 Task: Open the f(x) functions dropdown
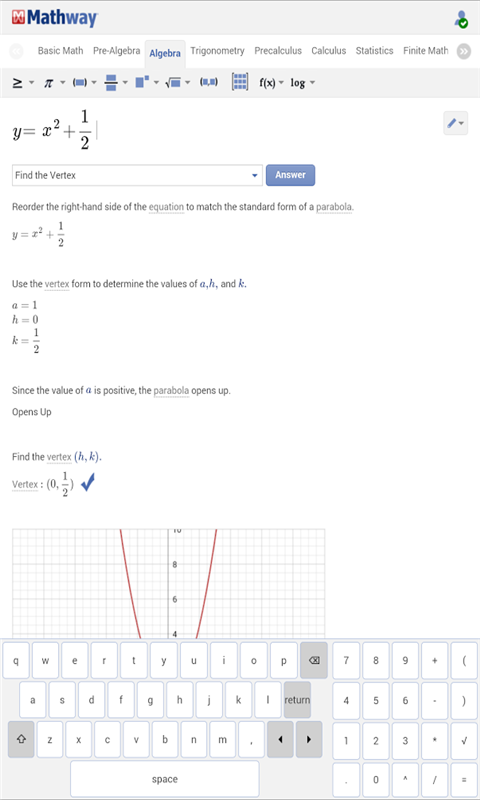(x=272, y=82)
